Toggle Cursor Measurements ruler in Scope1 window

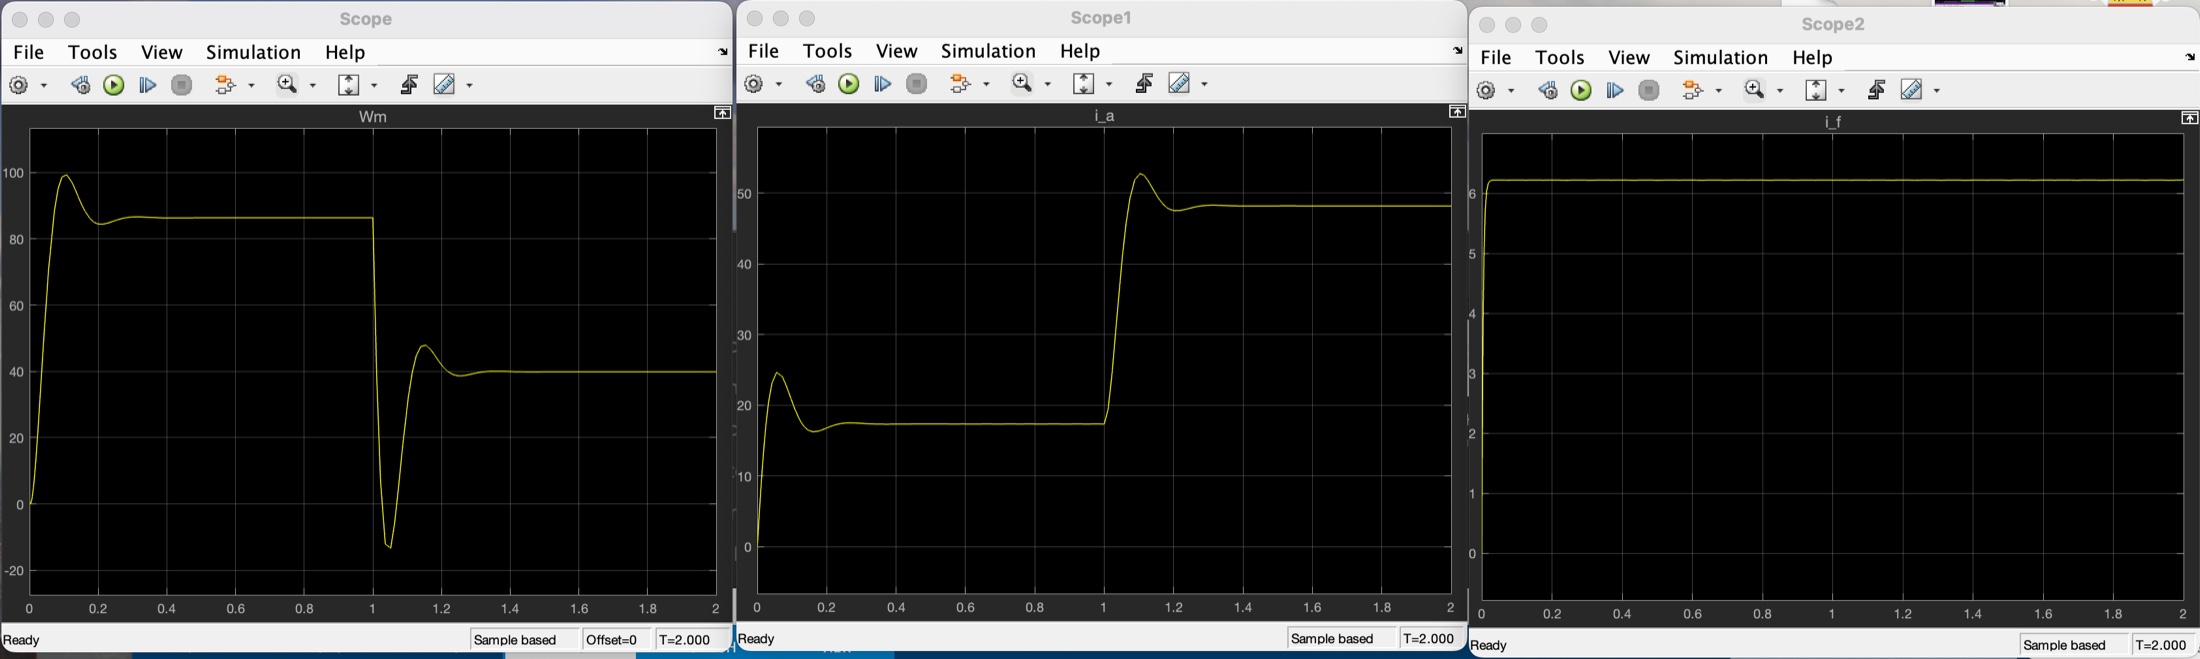[1180, 84]
